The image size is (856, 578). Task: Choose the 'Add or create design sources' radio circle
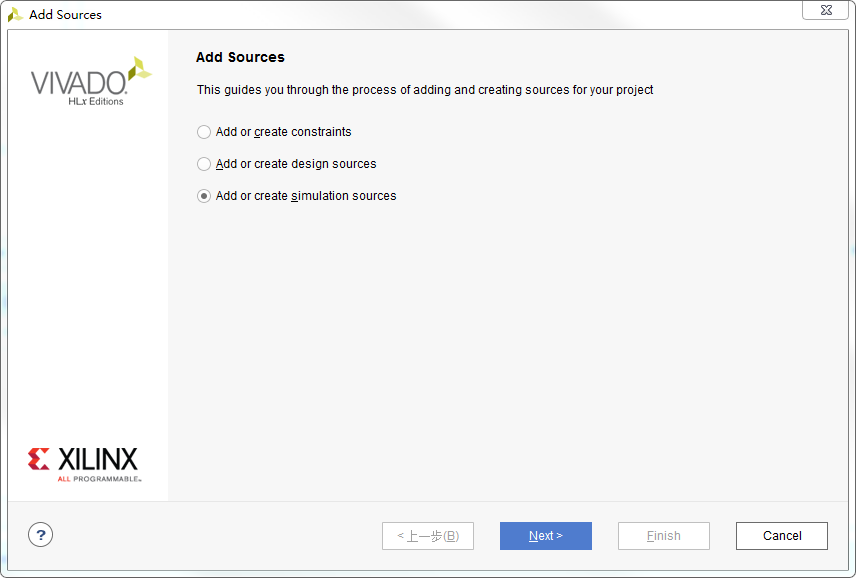click(204, 164)
